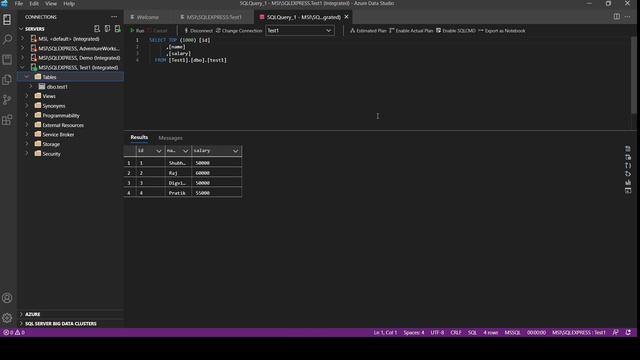This screenshot has height=360, width=640.
Task: Click the Pratik name cell
Action: 178,193
